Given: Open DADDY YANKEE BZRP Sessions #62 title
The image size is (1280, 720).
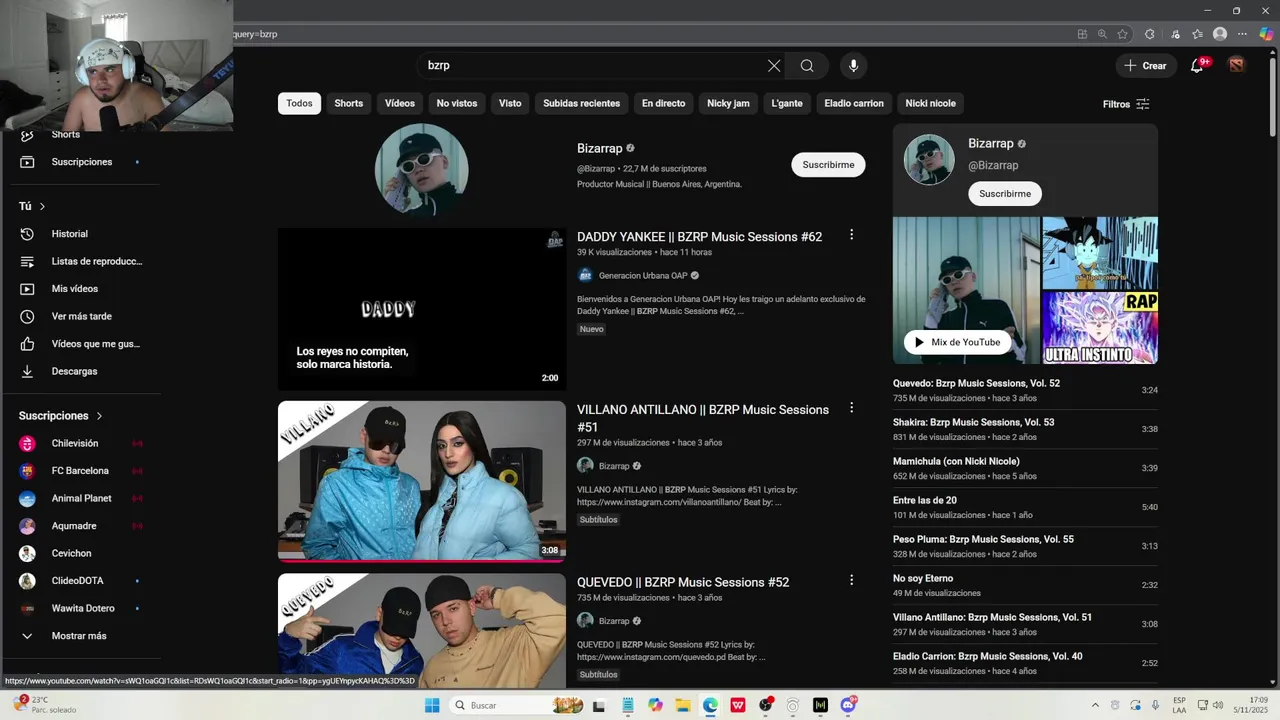Looking at the screenshot, I should 699,237.
